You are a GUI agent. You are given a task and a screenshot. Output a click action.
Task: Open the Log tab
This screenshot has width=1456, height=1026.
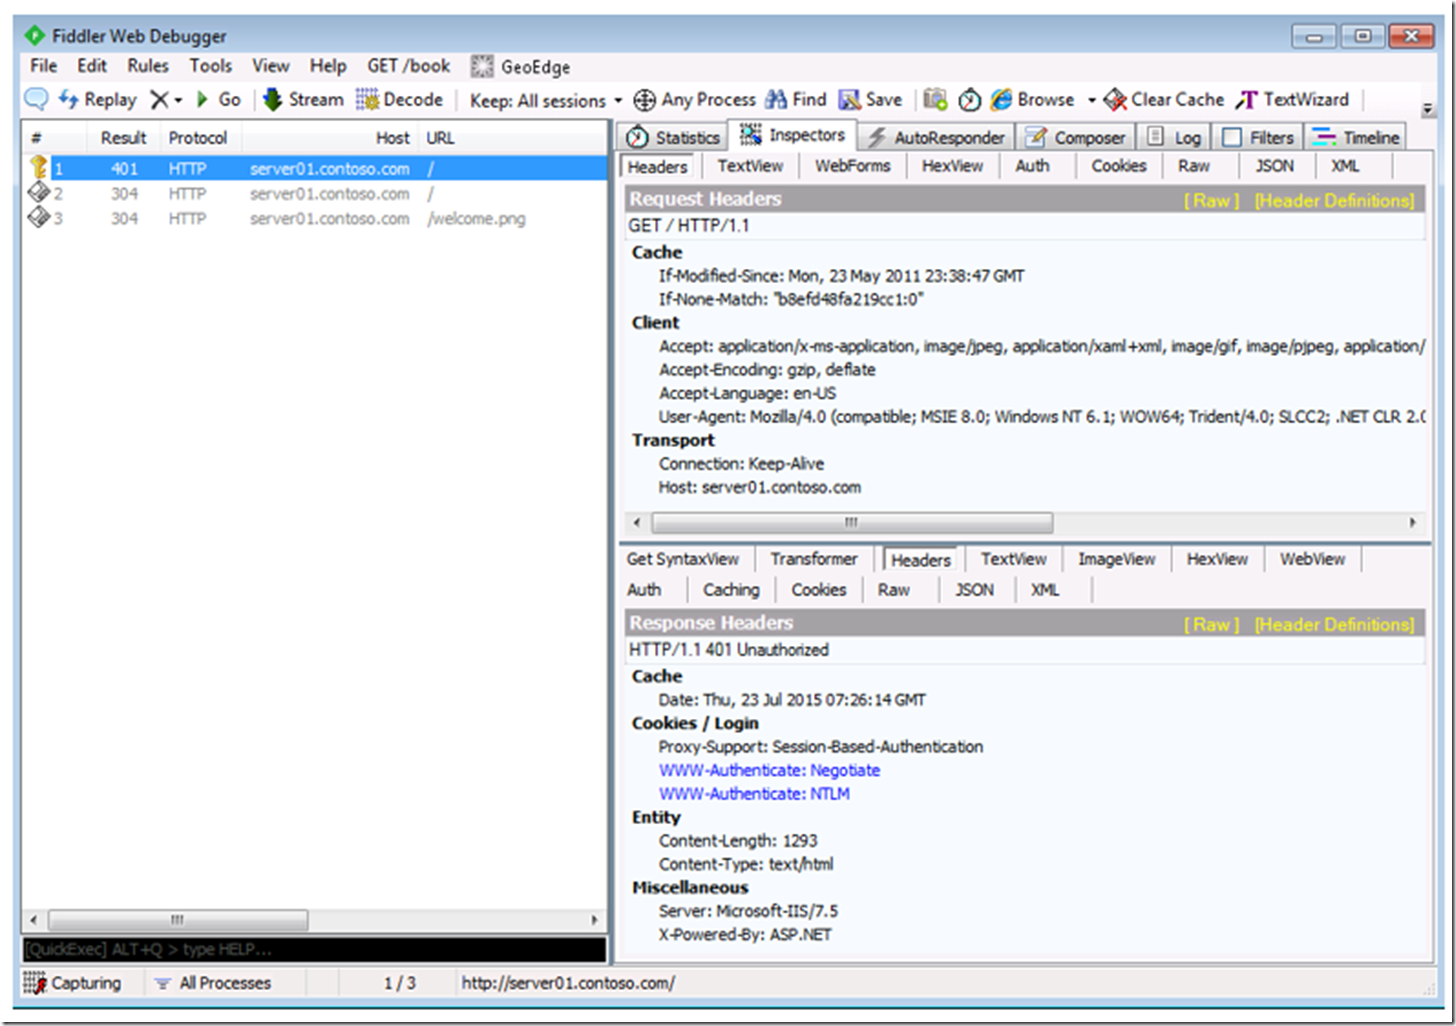pyautogui.click(x=1174, y=138)
